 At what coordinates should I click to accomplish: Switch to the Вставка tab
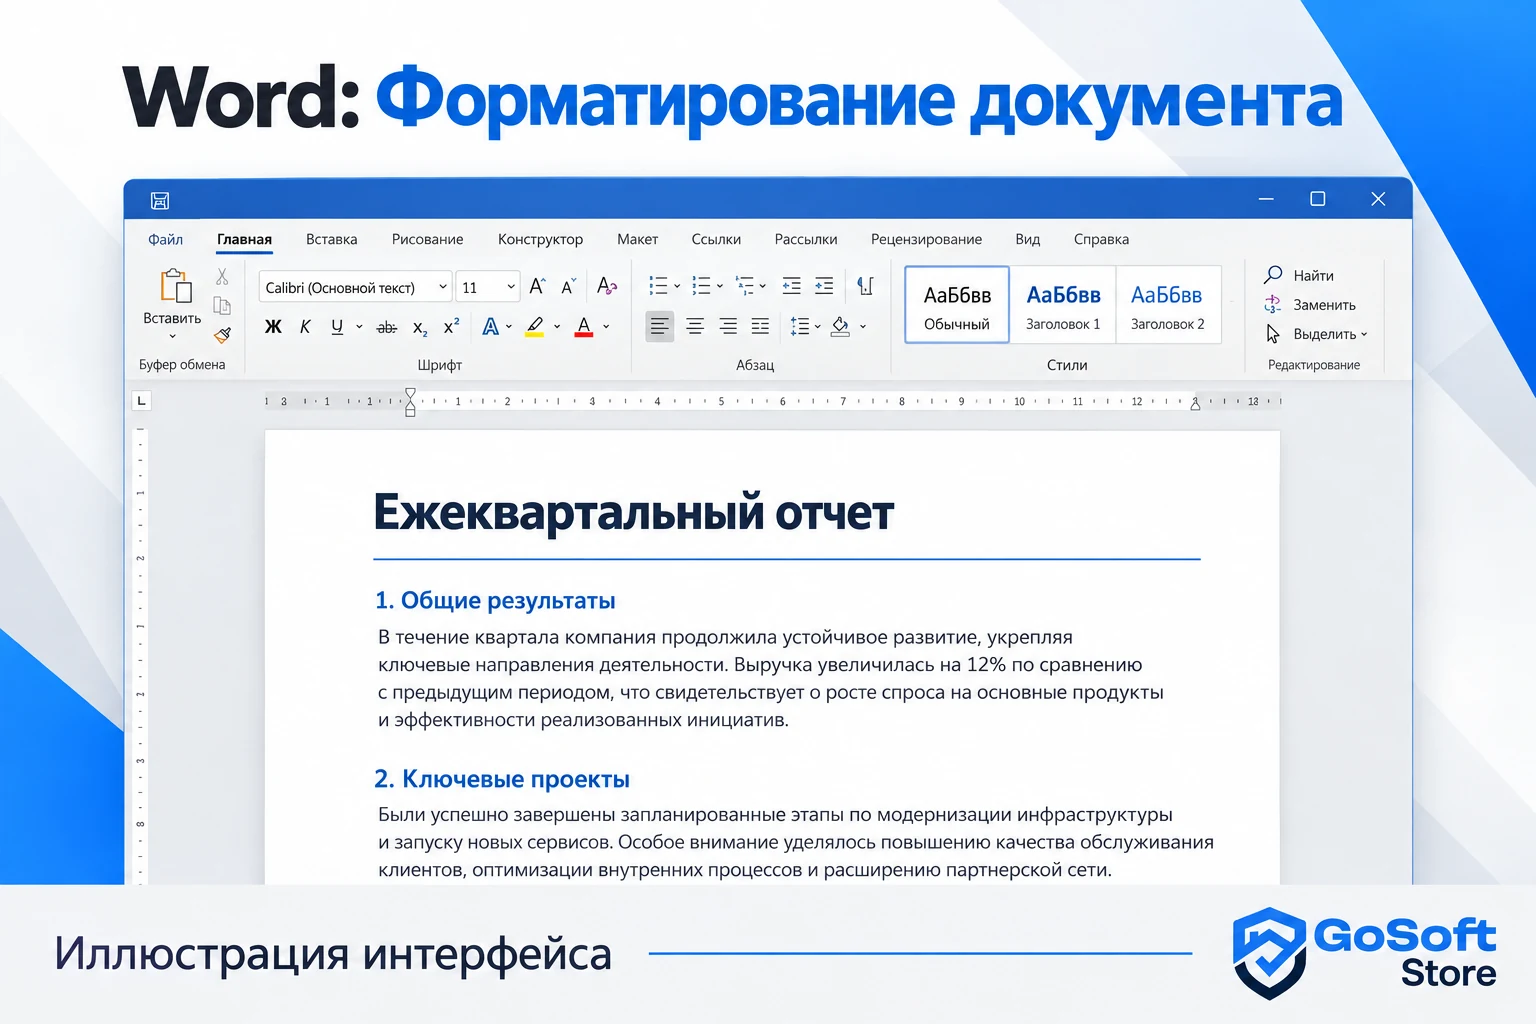[331, 239]
